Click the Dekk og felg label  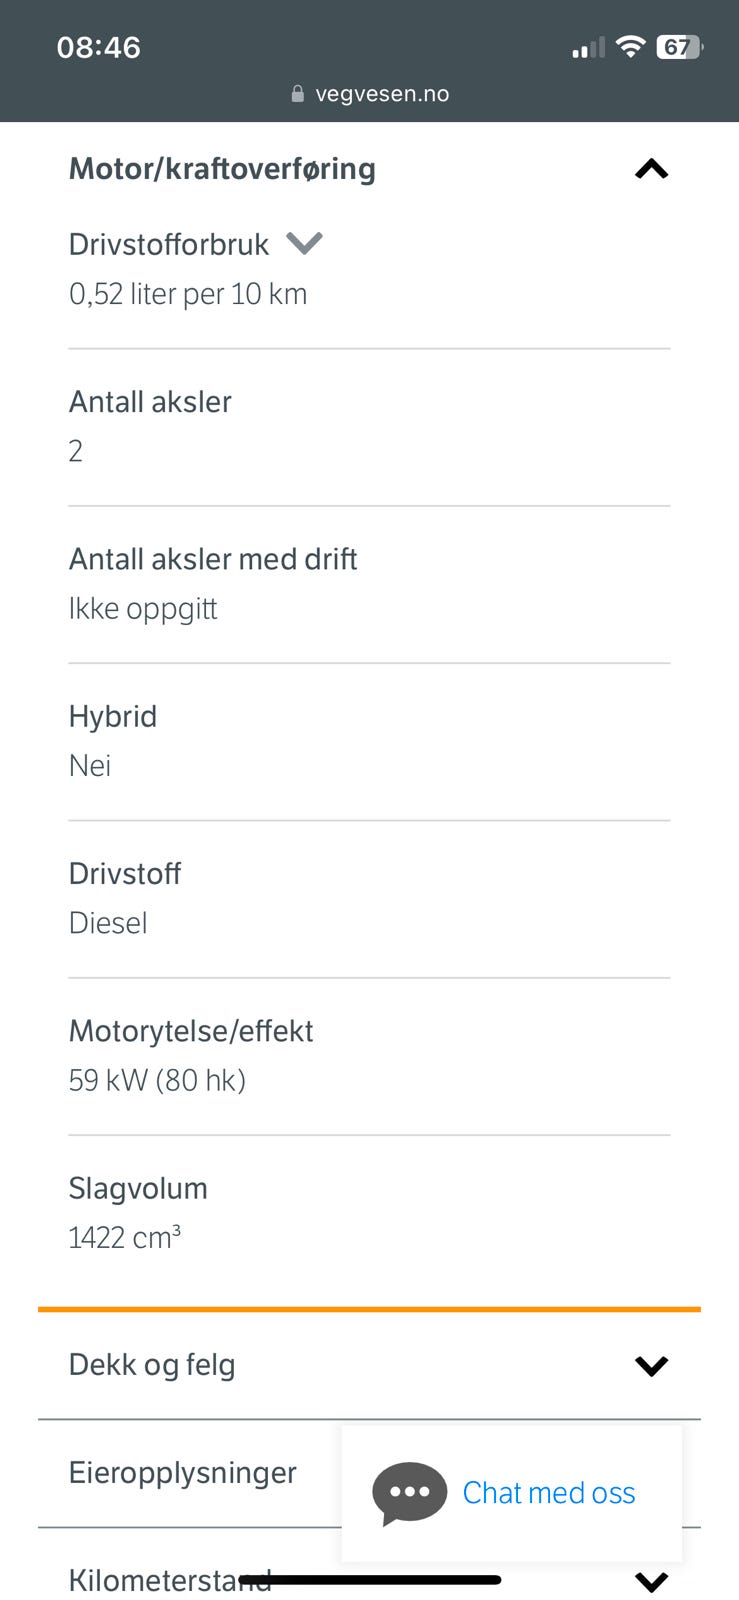pos(152,1365)
